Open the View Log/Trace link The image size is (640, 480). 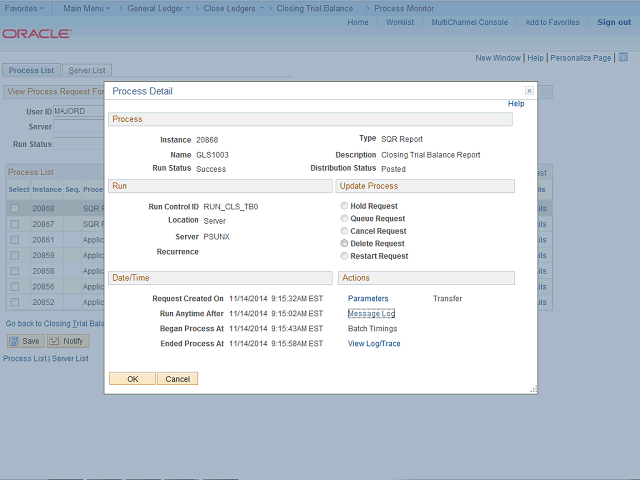coord(374,344)
